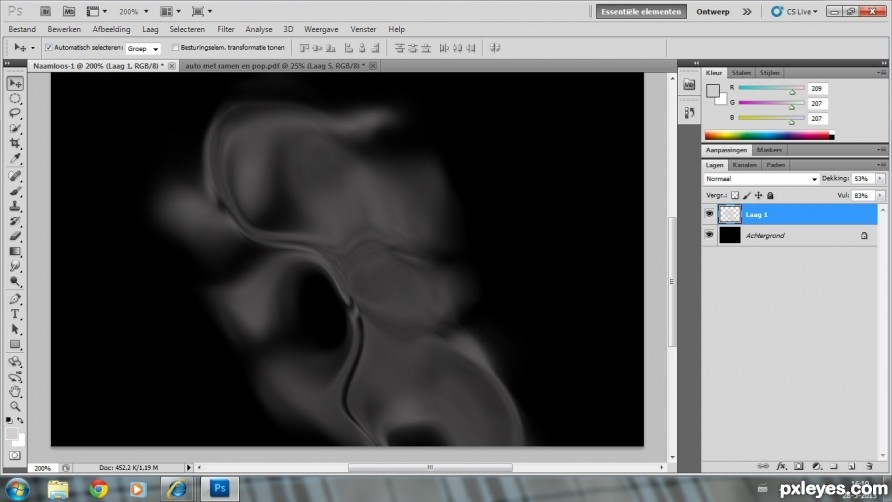Select the Zoom tool
Viewport: 892px width, 502px height.
(x=15, y=406)
